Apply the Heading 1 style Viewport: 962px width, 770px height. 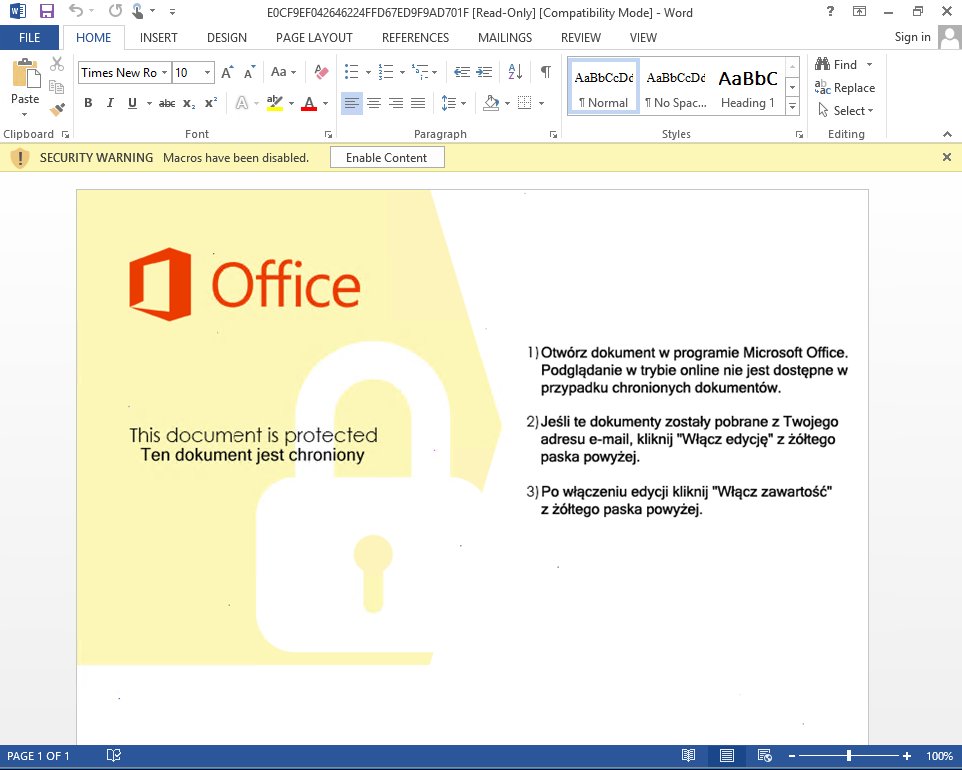click(x=748, y=86)
